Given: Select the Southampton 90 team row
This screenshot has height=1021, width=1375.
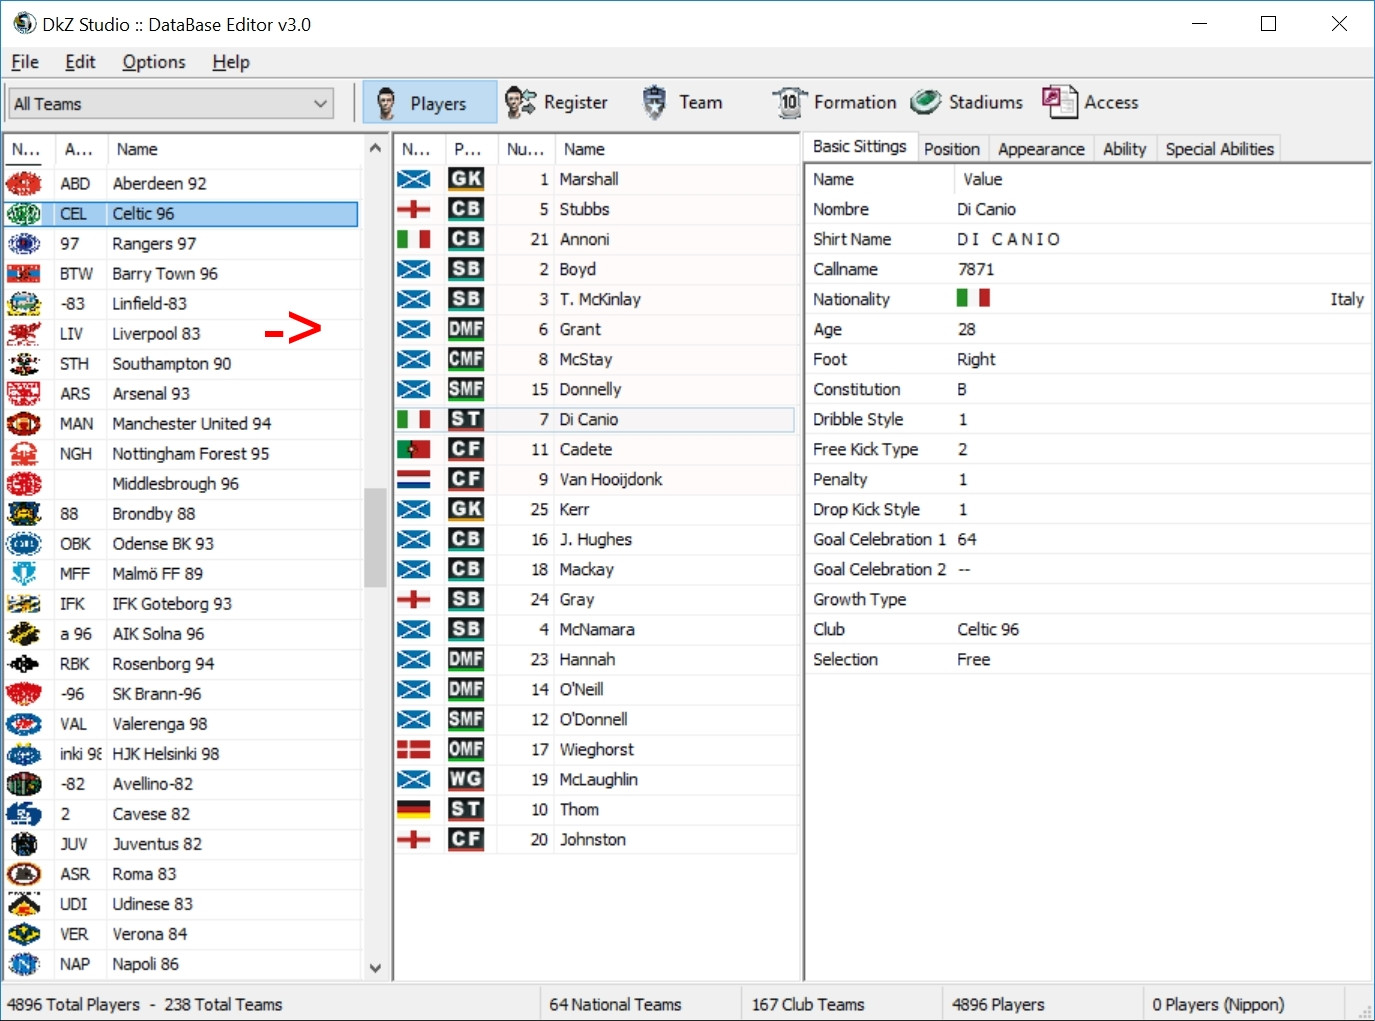Looking at the screenshot, I should (x=182, y=364).
